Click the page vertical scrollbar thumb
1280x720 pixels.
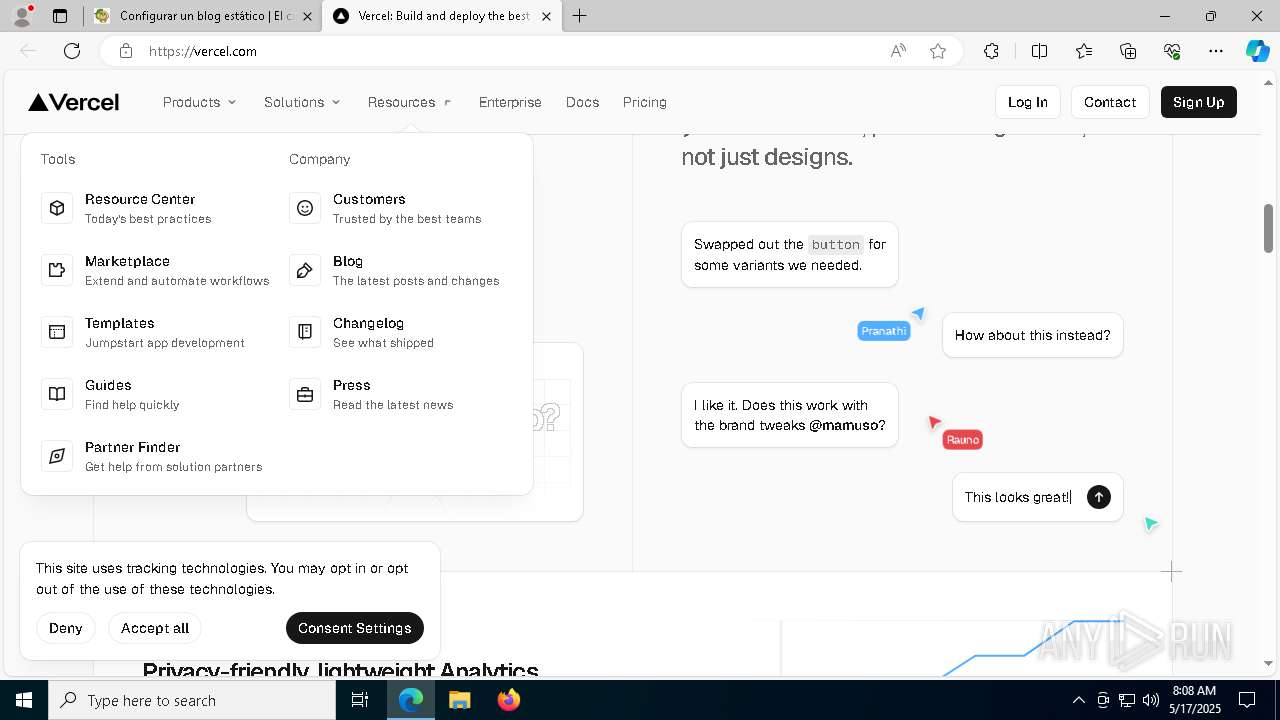click(1268, 228)
